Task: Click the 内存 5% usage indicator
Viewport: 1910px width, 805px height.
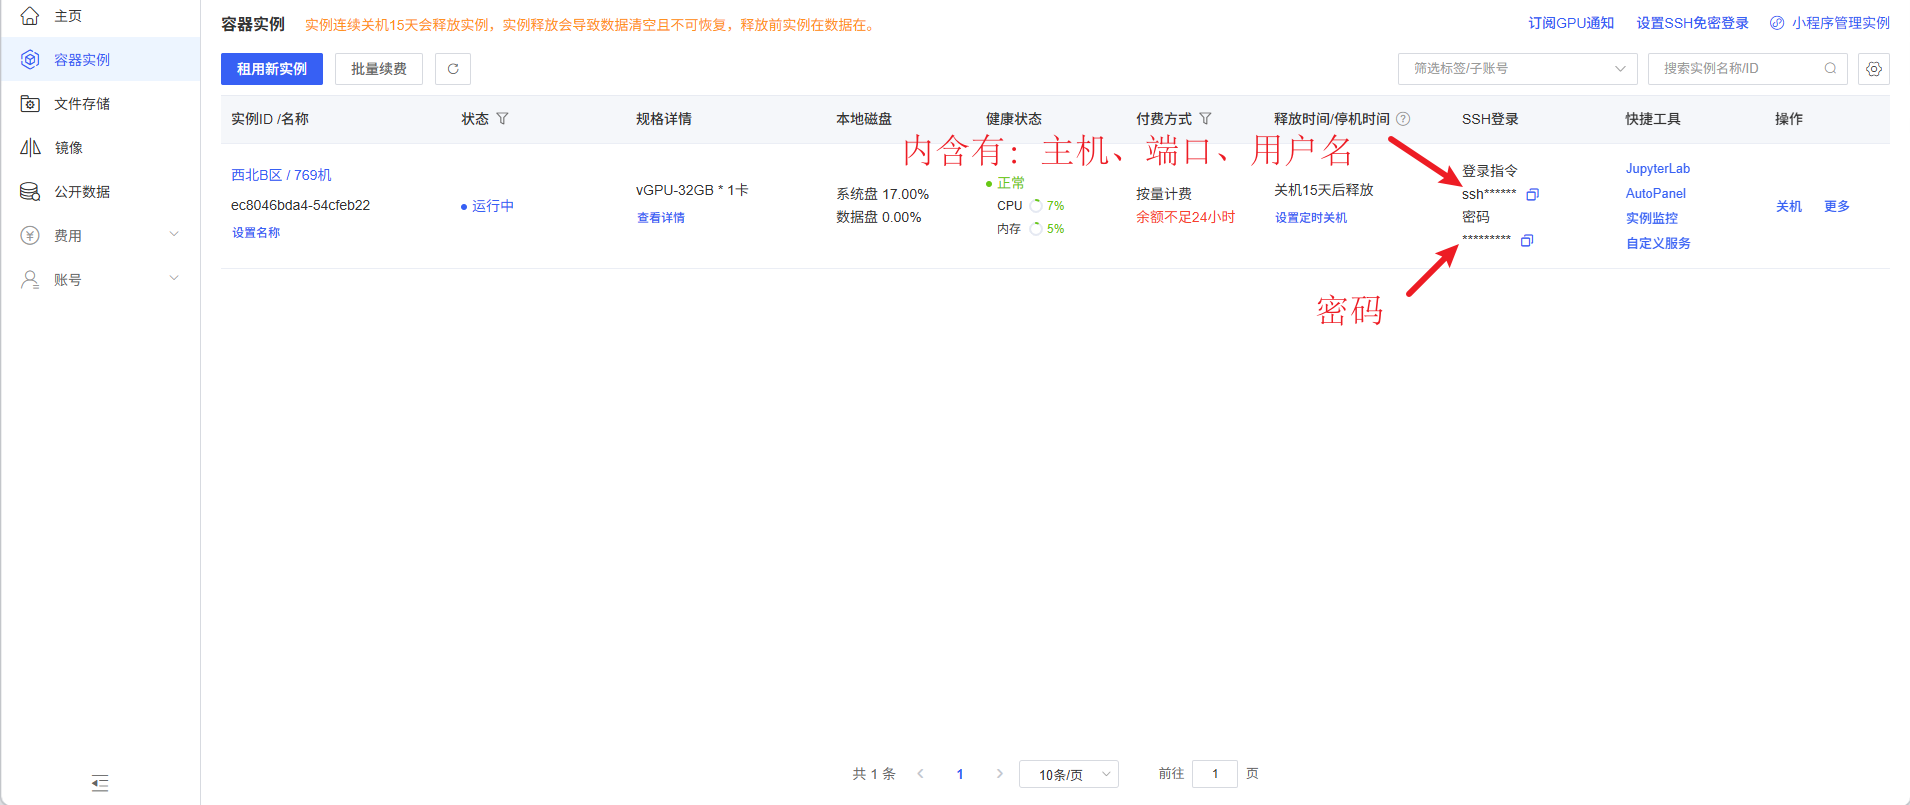Action: pos(1030,229)
